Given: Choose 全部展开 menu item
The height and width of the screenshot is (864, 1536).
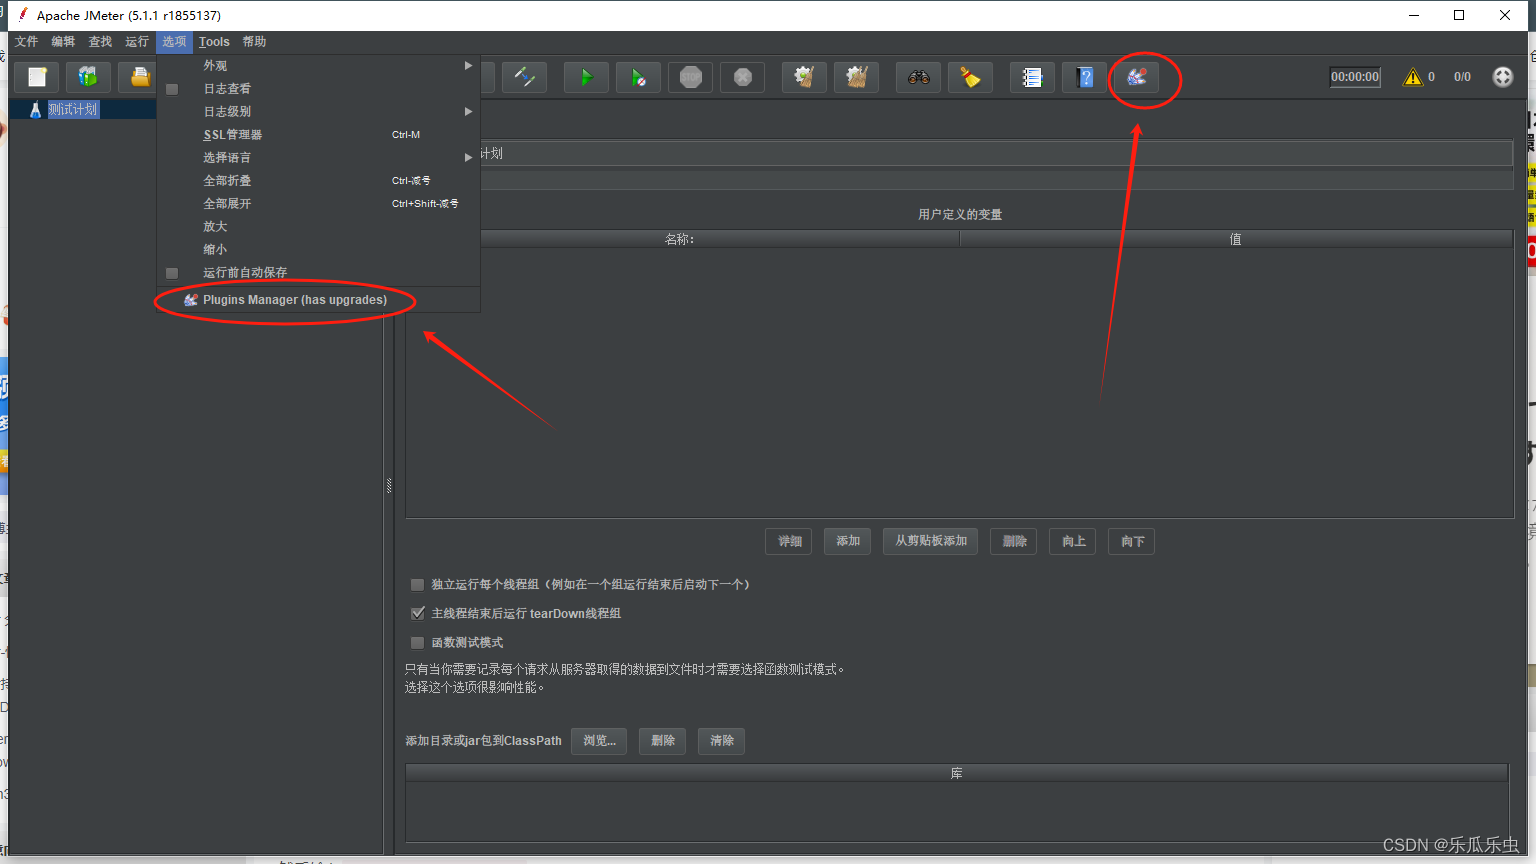Looking at the screenshot, I should [318, 204].
